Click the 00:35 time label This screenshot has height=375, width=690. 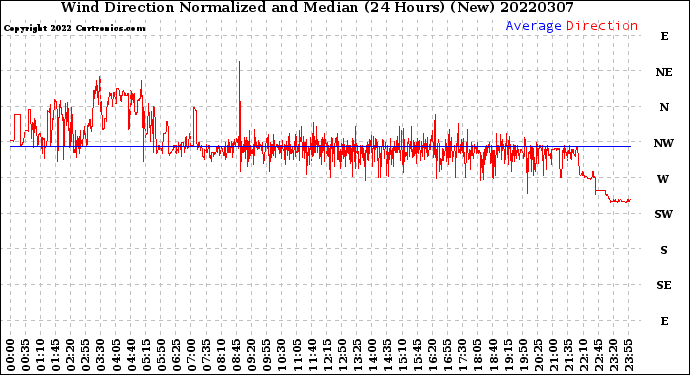26,355
